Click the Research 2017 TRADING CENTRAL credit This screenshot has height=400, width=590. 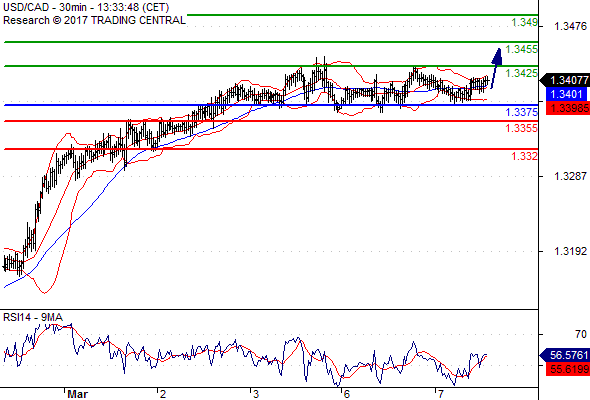pos(94,20)
